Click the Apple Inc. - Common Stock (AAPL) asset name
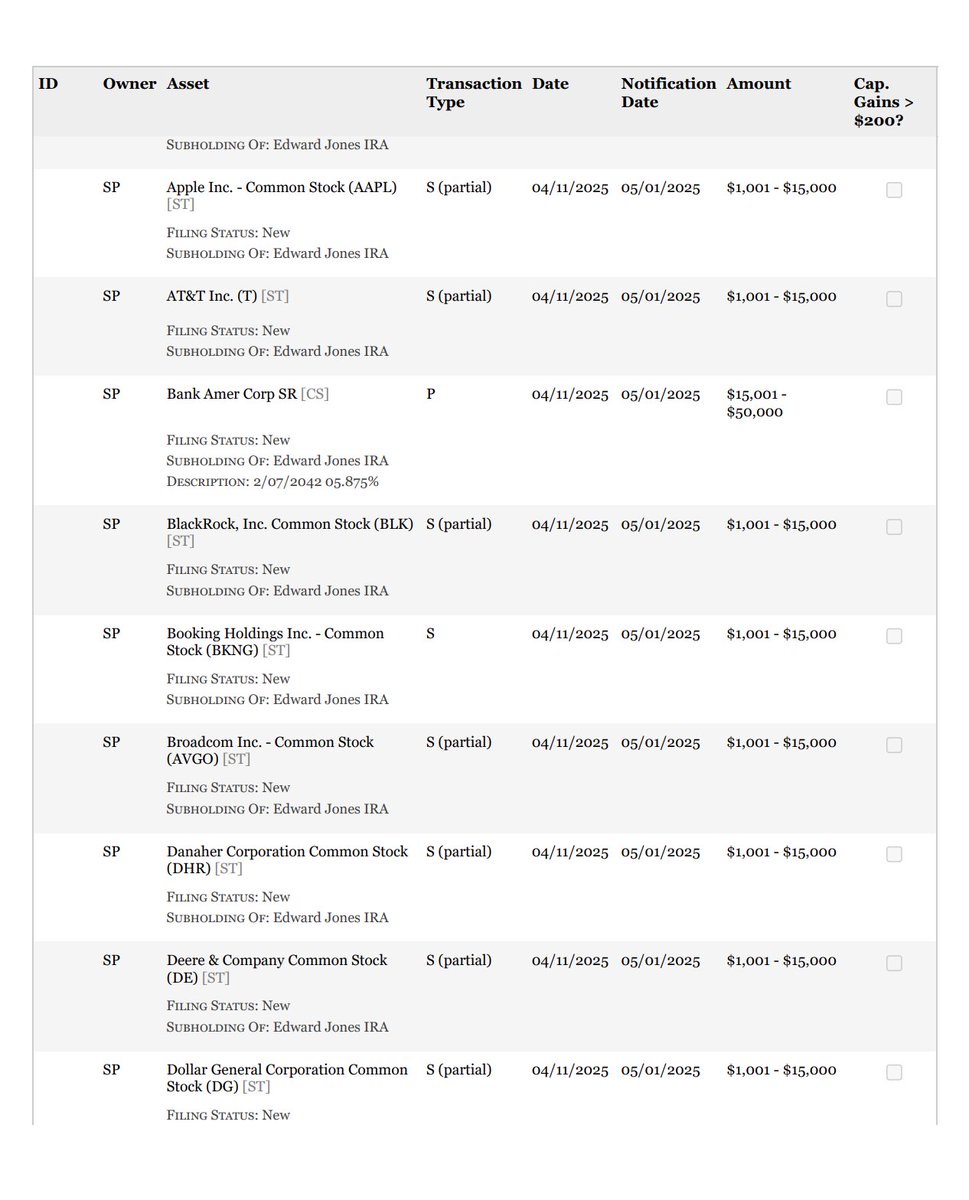Image resolution: width=969 pixels, height=1200 pixels. 281,187
